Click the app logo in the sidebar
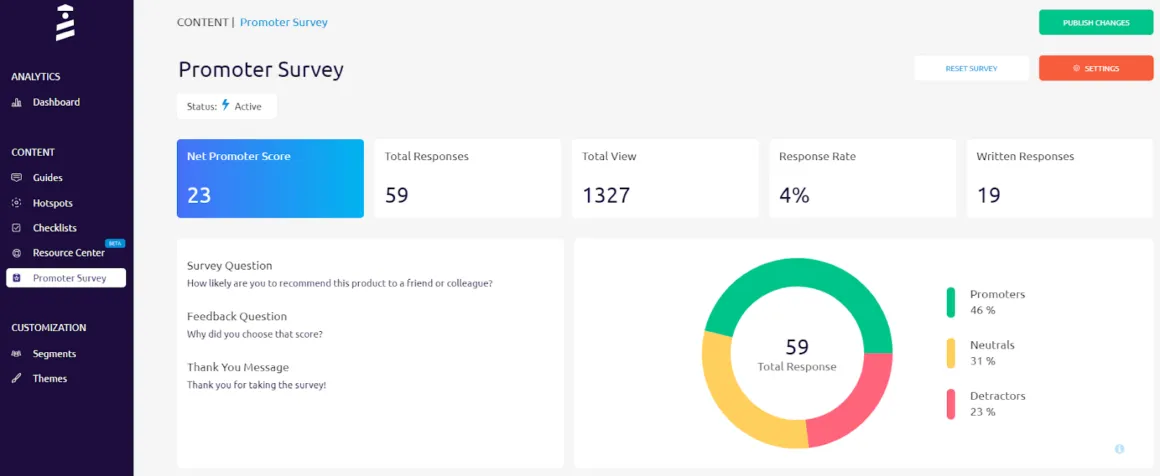This screenshot has width=1160, height=476. (x=65, y=23)
